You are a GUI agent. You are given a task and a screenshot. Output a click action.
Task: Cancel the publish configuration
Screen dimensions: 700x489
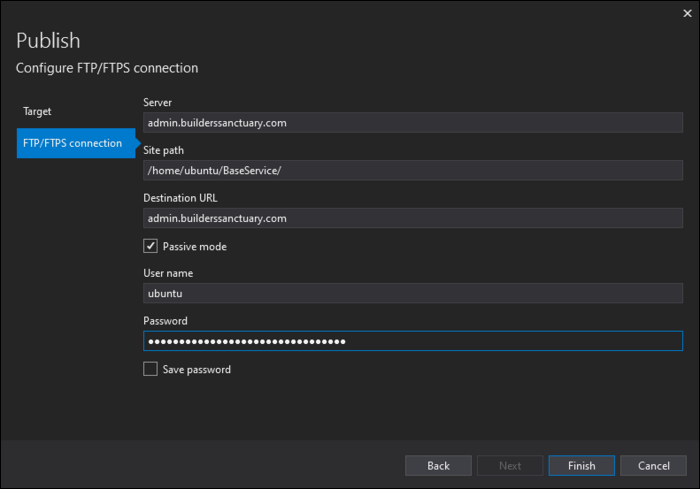(x=653, y=466)
